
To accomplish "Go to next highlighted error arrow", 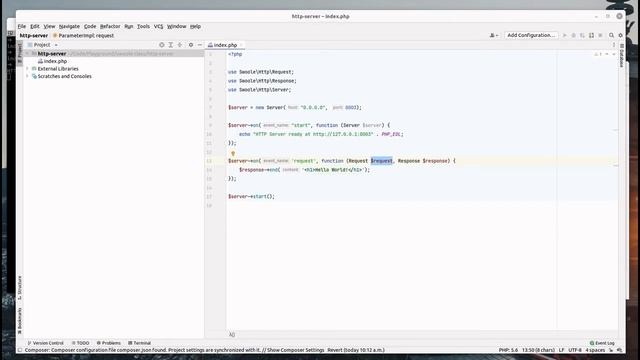I will coord(613,54).
